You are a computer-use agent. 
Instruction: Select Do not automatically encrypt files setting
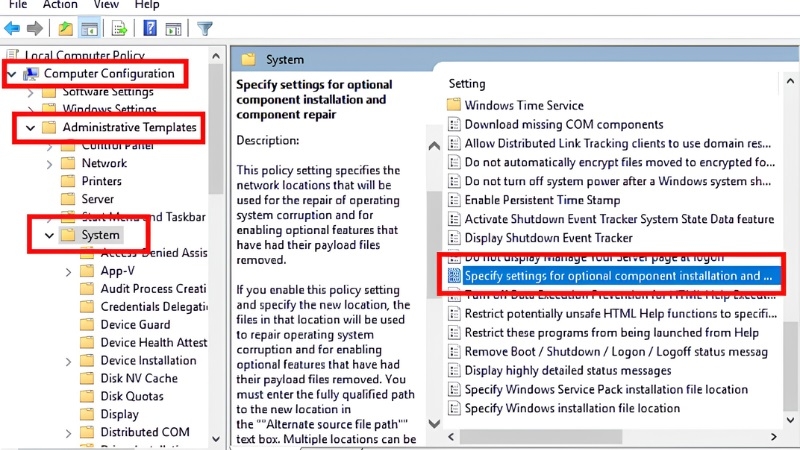point(619,162)
